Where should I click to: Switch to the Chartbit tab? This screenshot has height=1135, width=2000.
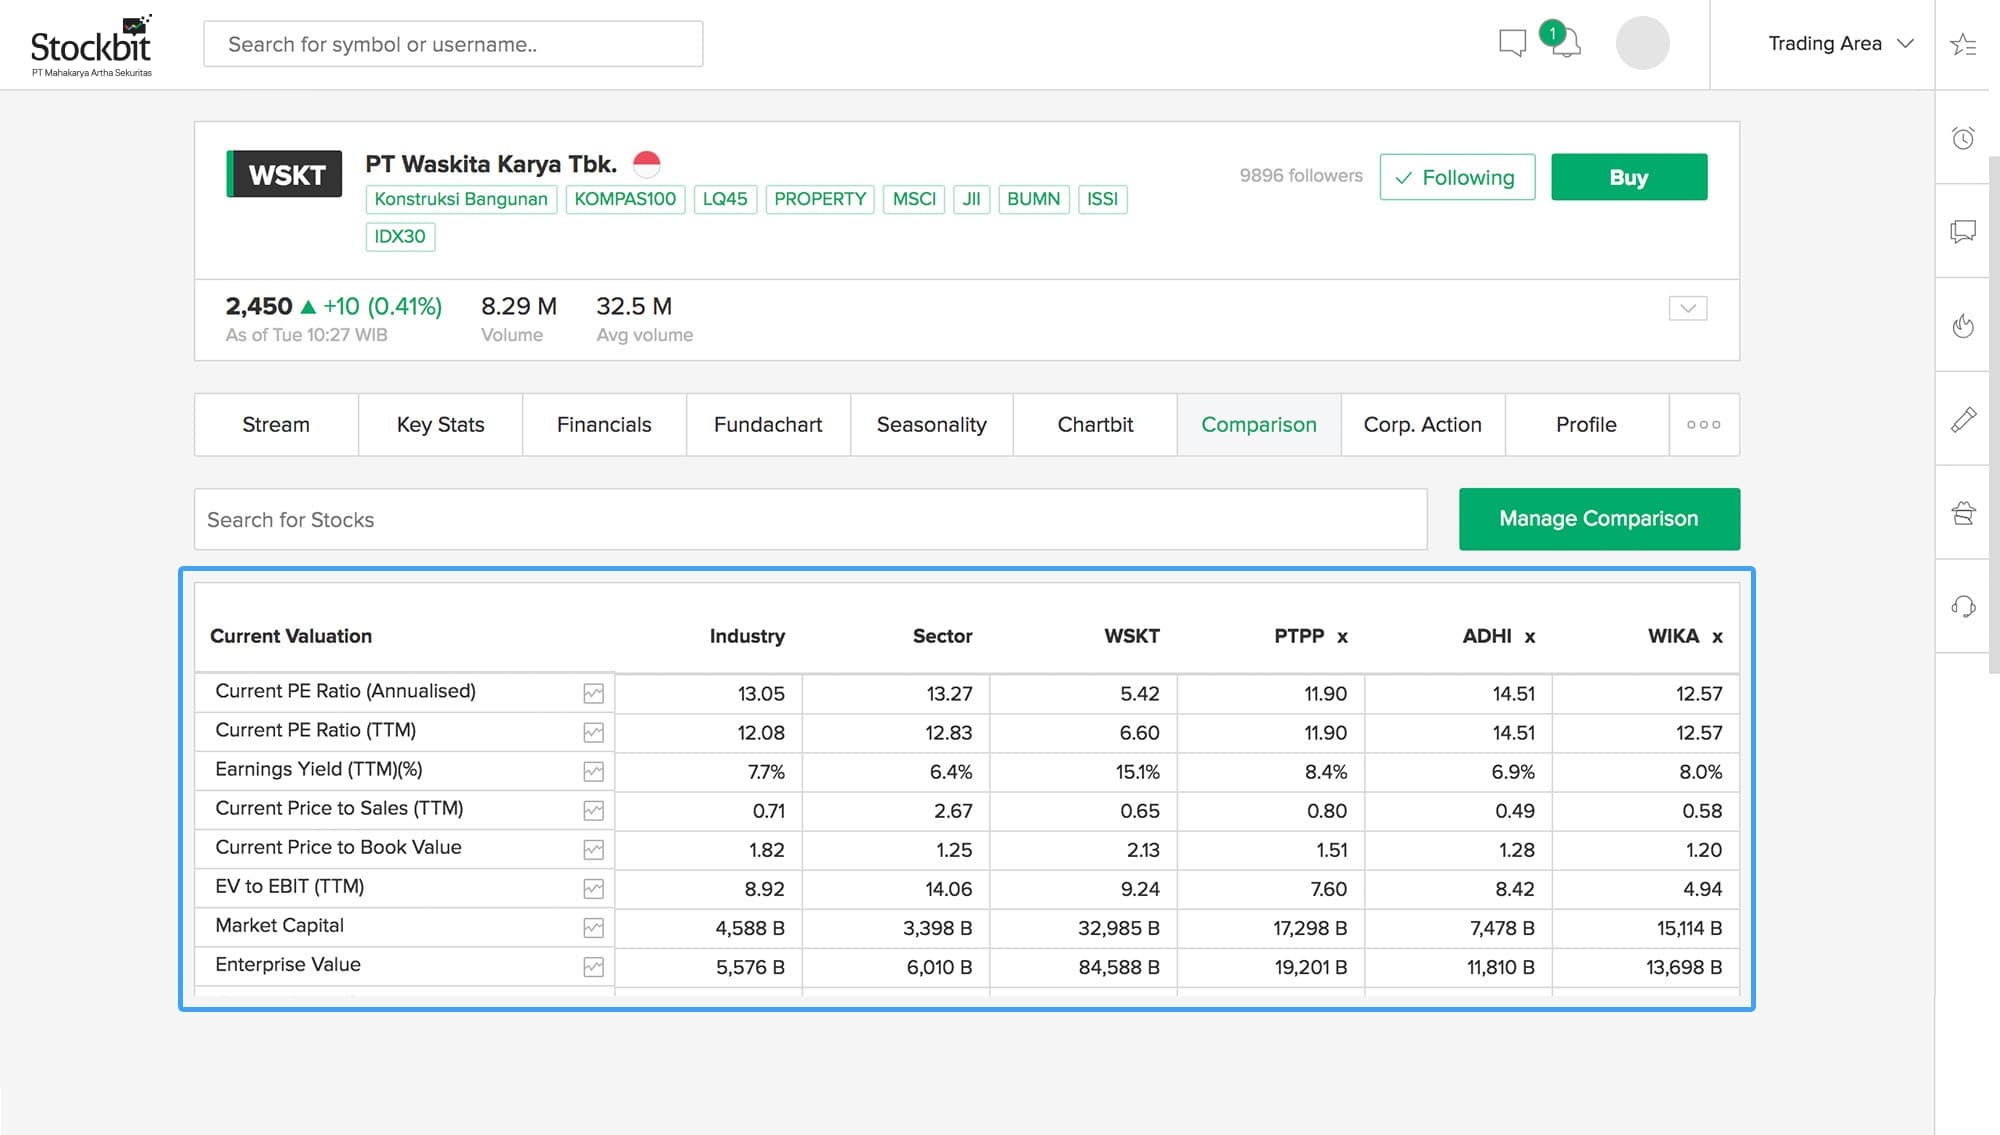click(1095, 425)
